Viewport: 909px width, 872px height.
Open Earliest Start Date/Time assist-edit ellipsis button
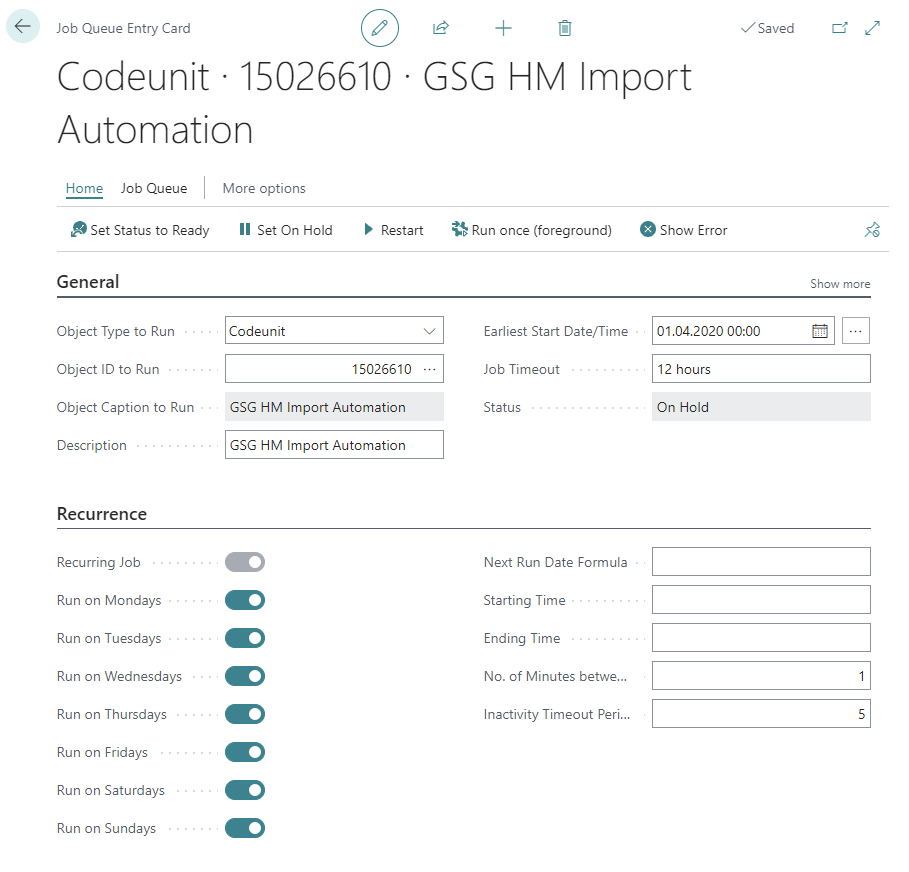pos(856,331)
